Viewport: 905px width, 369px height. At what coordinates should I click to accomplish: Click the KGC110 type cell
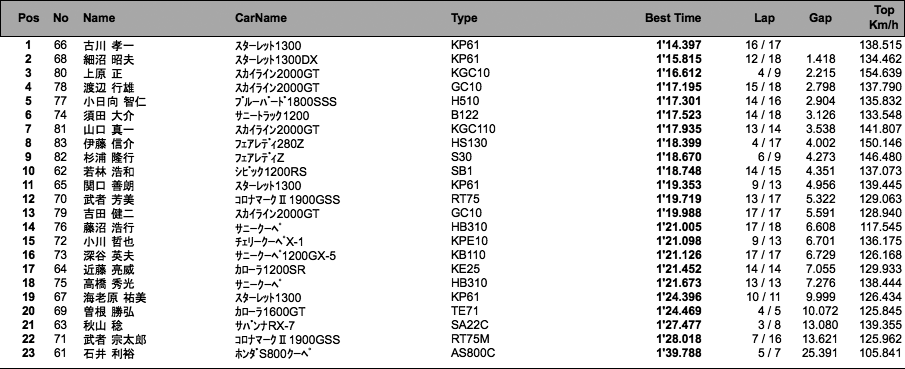click(x=473, y=129)
